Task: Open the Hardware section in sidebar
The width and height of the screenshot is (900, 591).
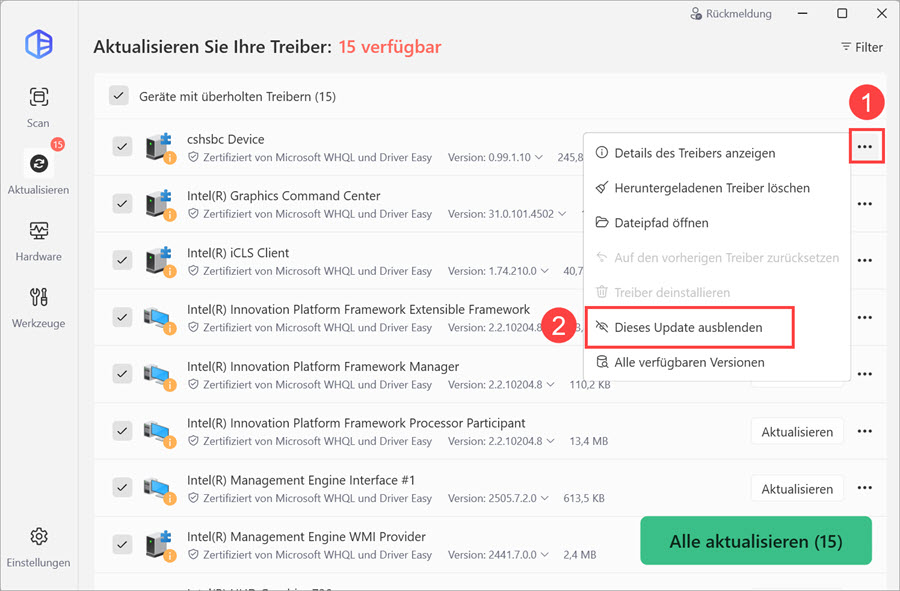Action: click(x=38, y=240)
